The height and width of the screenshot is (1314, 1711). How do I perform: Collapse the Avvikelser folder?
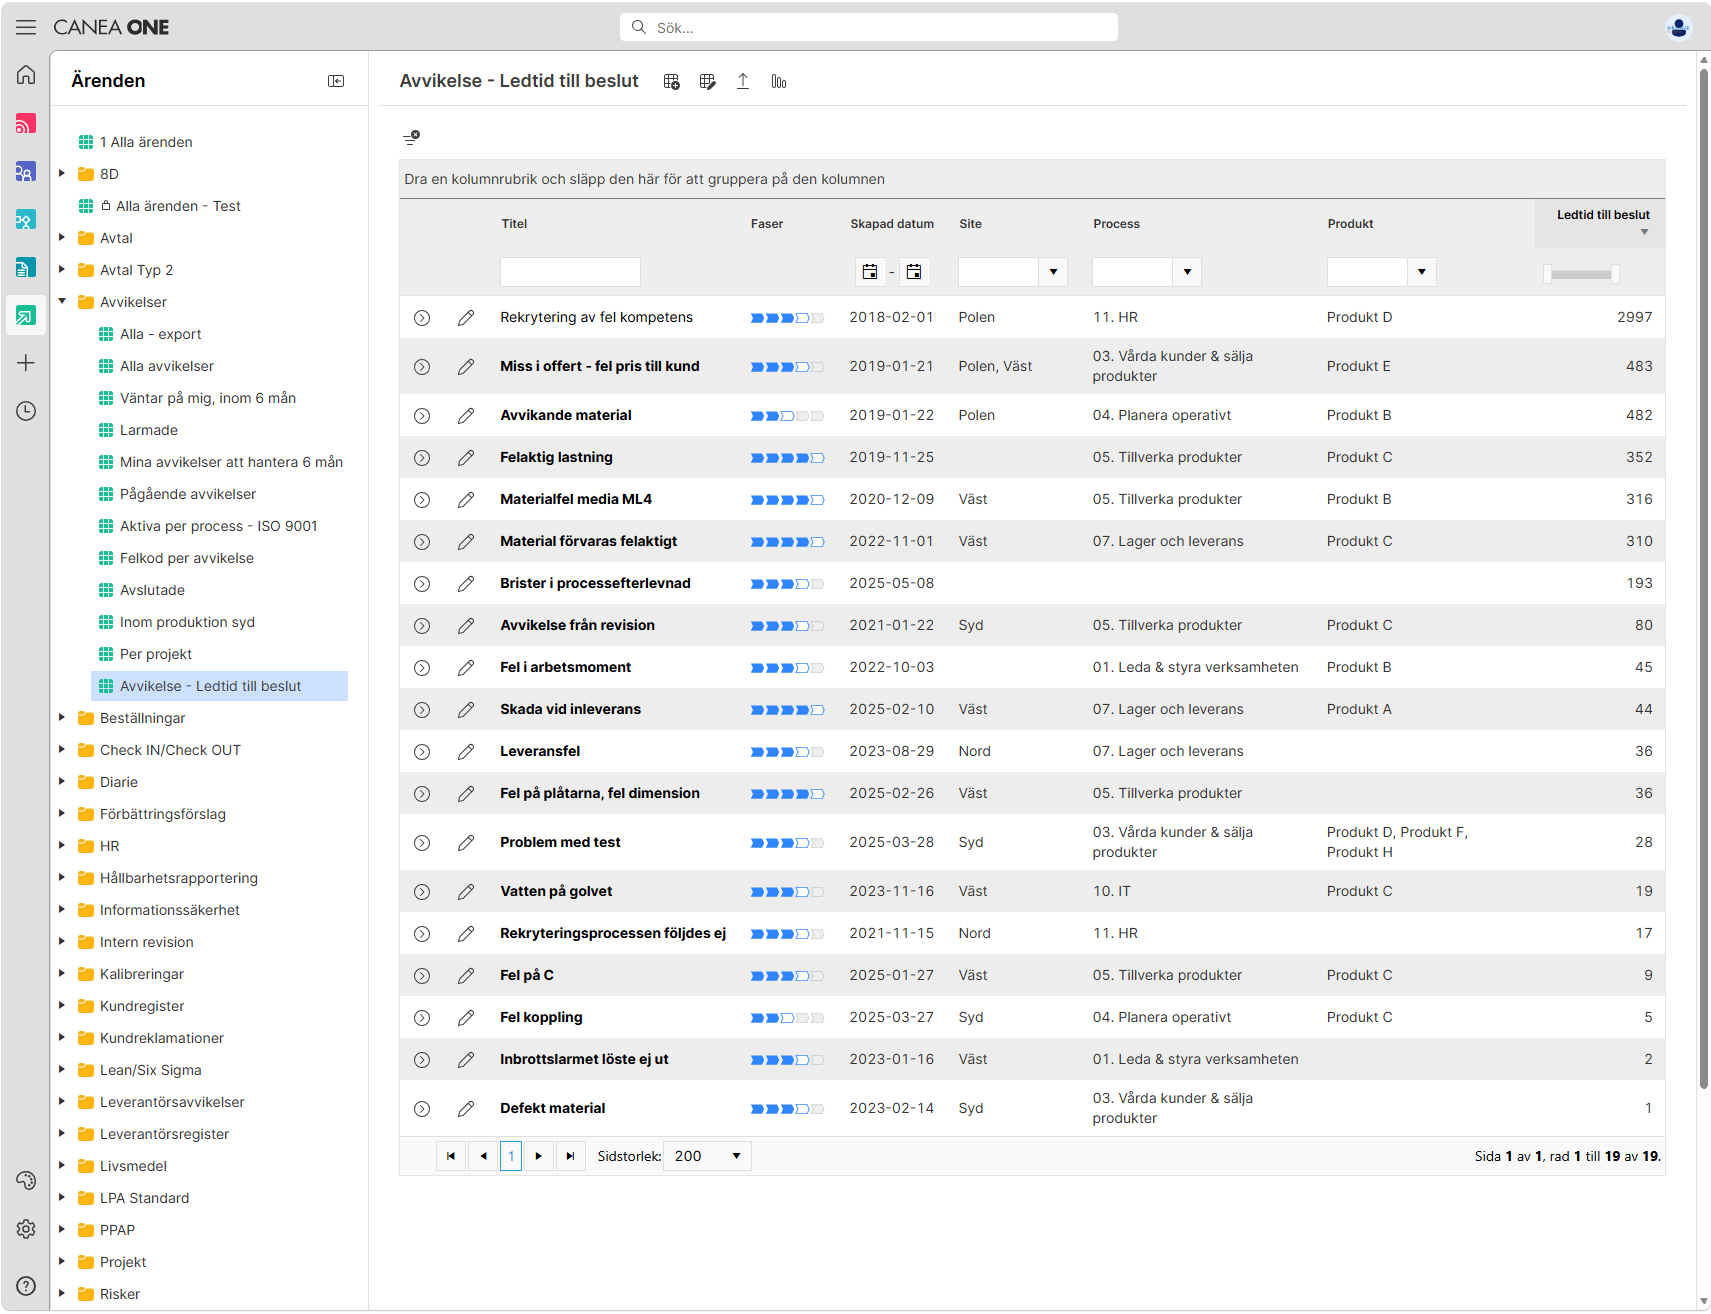(x=62, y=302)
